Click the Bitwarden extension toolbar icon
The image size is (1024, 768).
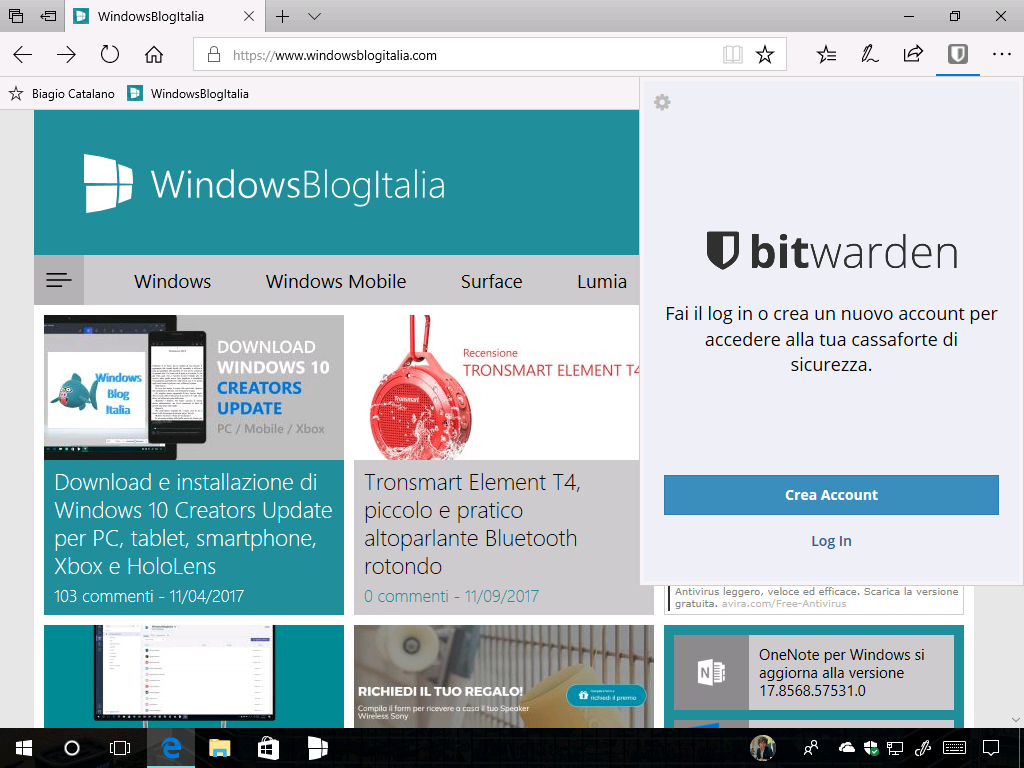[x=957, y=54]
